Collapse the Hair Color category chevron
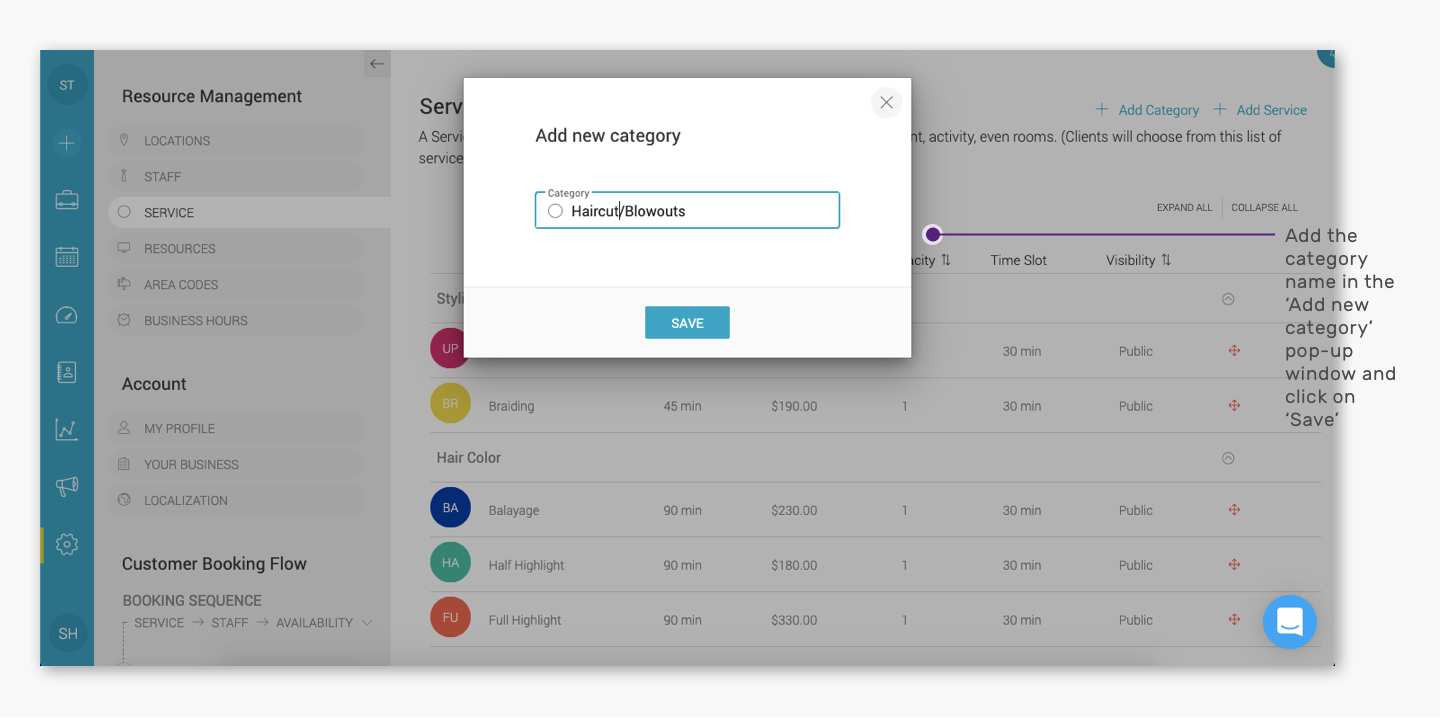 pos(1228,458)
